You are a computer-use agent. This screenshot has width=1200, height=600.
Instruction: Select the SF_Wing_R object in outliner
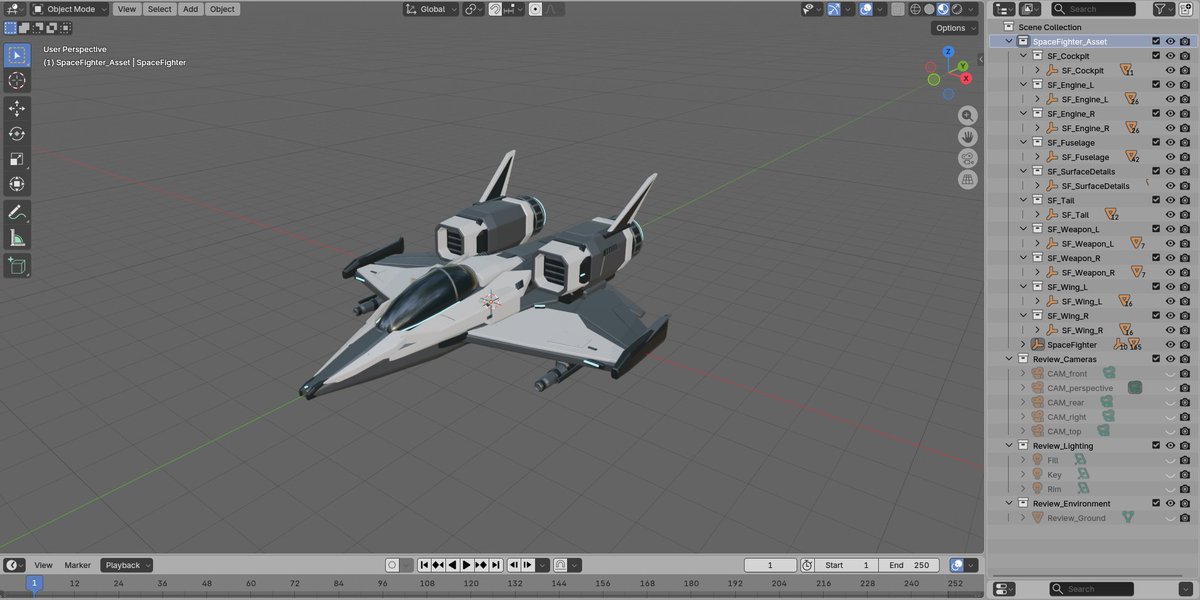[x=1082, y=330]
